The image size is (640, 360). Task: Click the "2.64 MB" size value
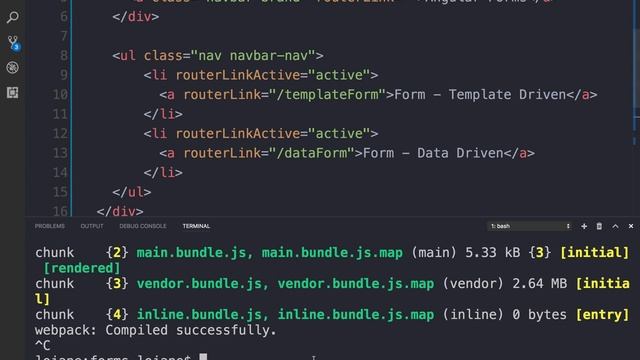(x=540, y=284)
